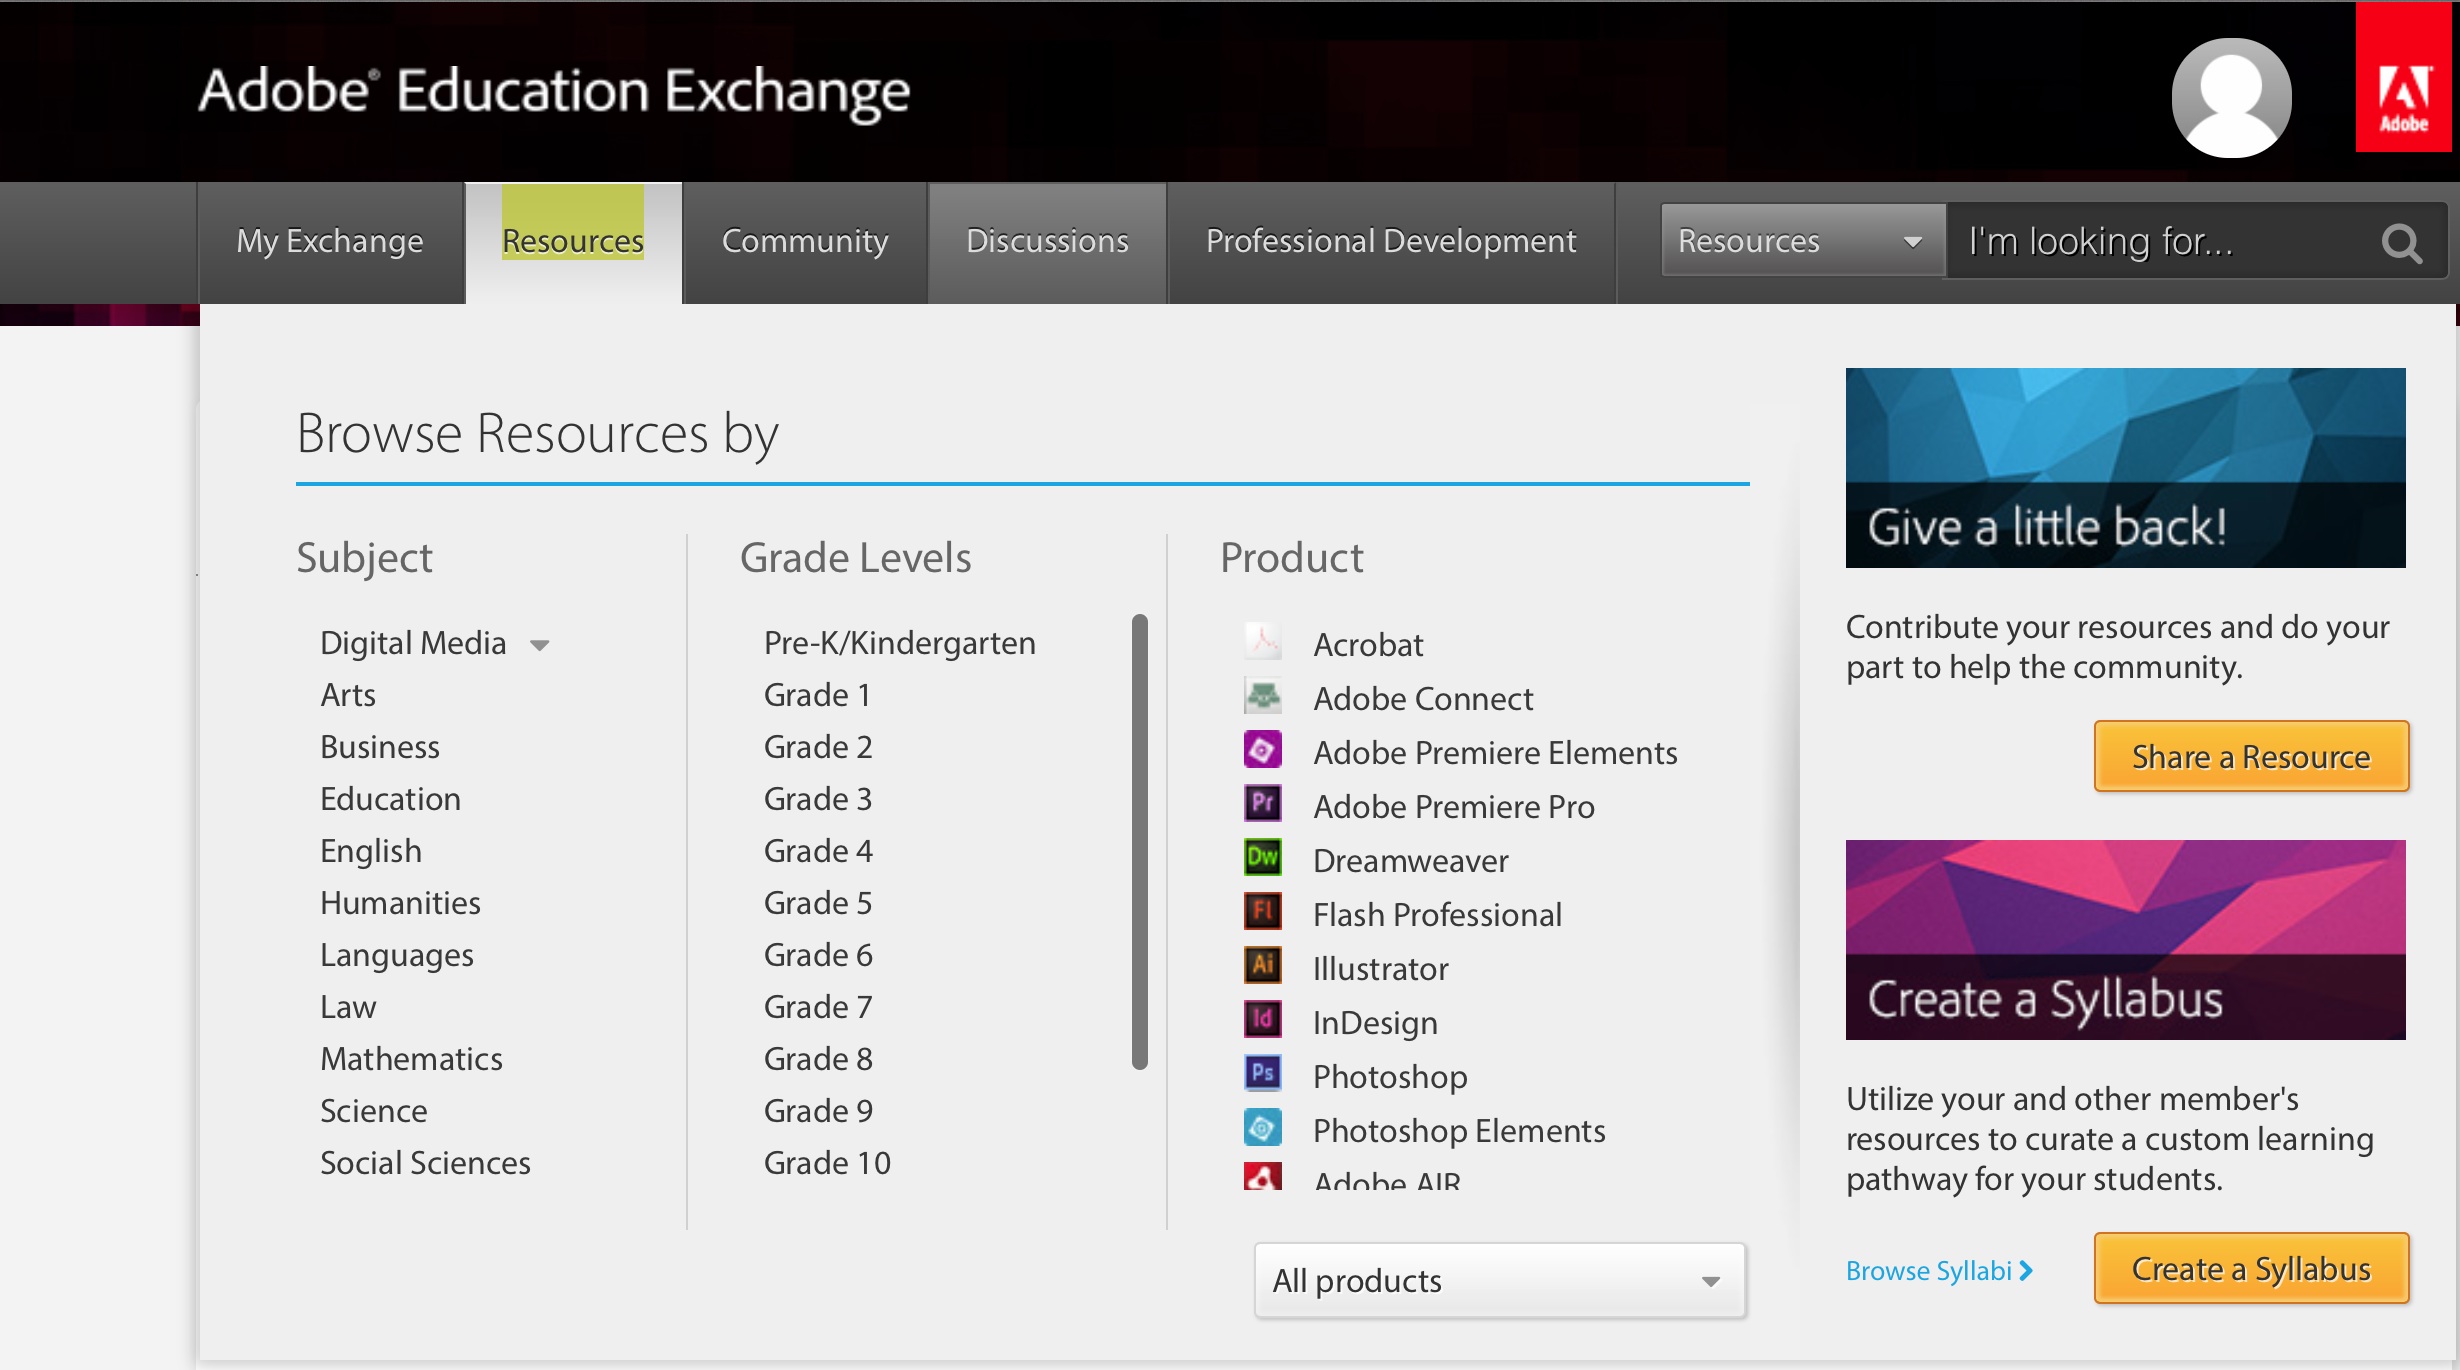The height and width of the screenshot is (1370, 2460).
Task: Click the search magnifier icon
Action: [2401, 242]
